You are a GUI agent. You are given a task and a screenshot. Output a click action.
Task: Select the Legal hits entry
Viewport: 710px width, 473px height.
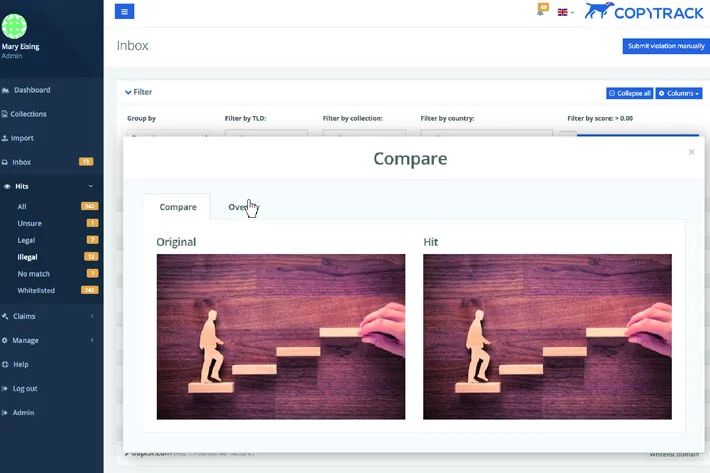tap(26, 240)
